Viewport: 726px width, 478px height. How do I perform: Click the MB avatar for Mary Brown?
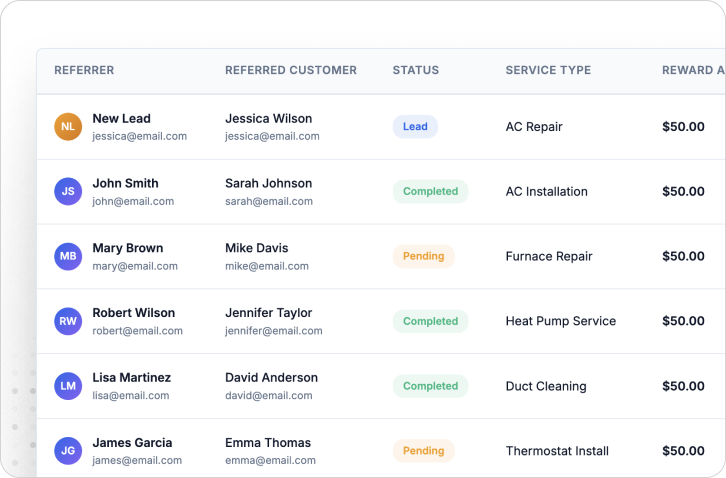click(68, 257)
